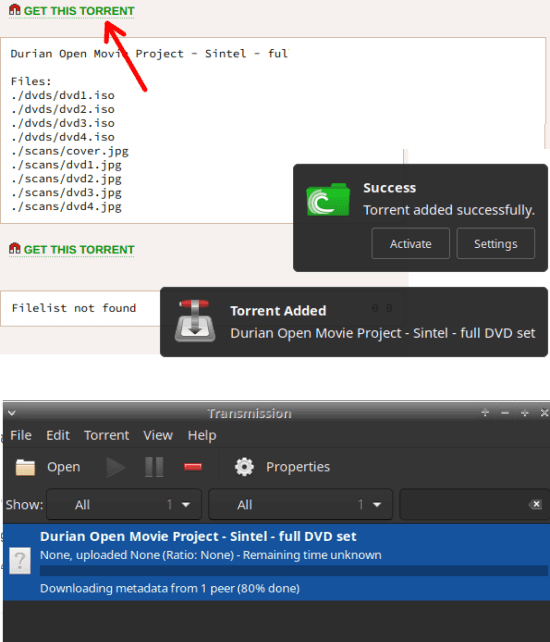Start the torrent with the play button
Image resolution: width=550 pixels, height=642 pixels.
pyautogui.click(x=115, y=467)
